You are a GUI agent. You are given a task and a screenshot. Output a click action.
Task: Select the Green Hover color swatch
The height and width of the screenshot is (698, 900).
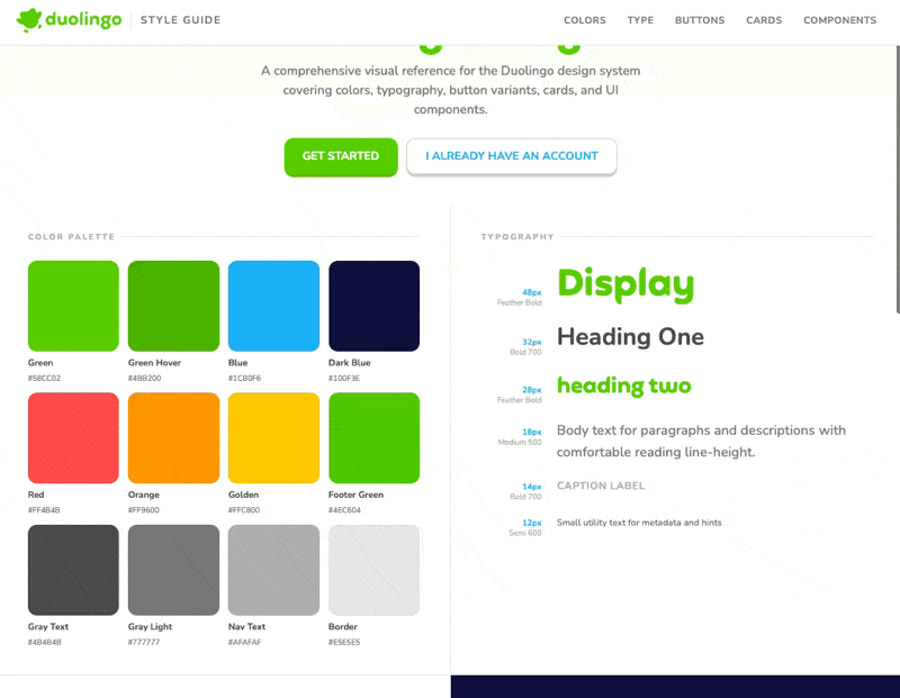point(173,306)
